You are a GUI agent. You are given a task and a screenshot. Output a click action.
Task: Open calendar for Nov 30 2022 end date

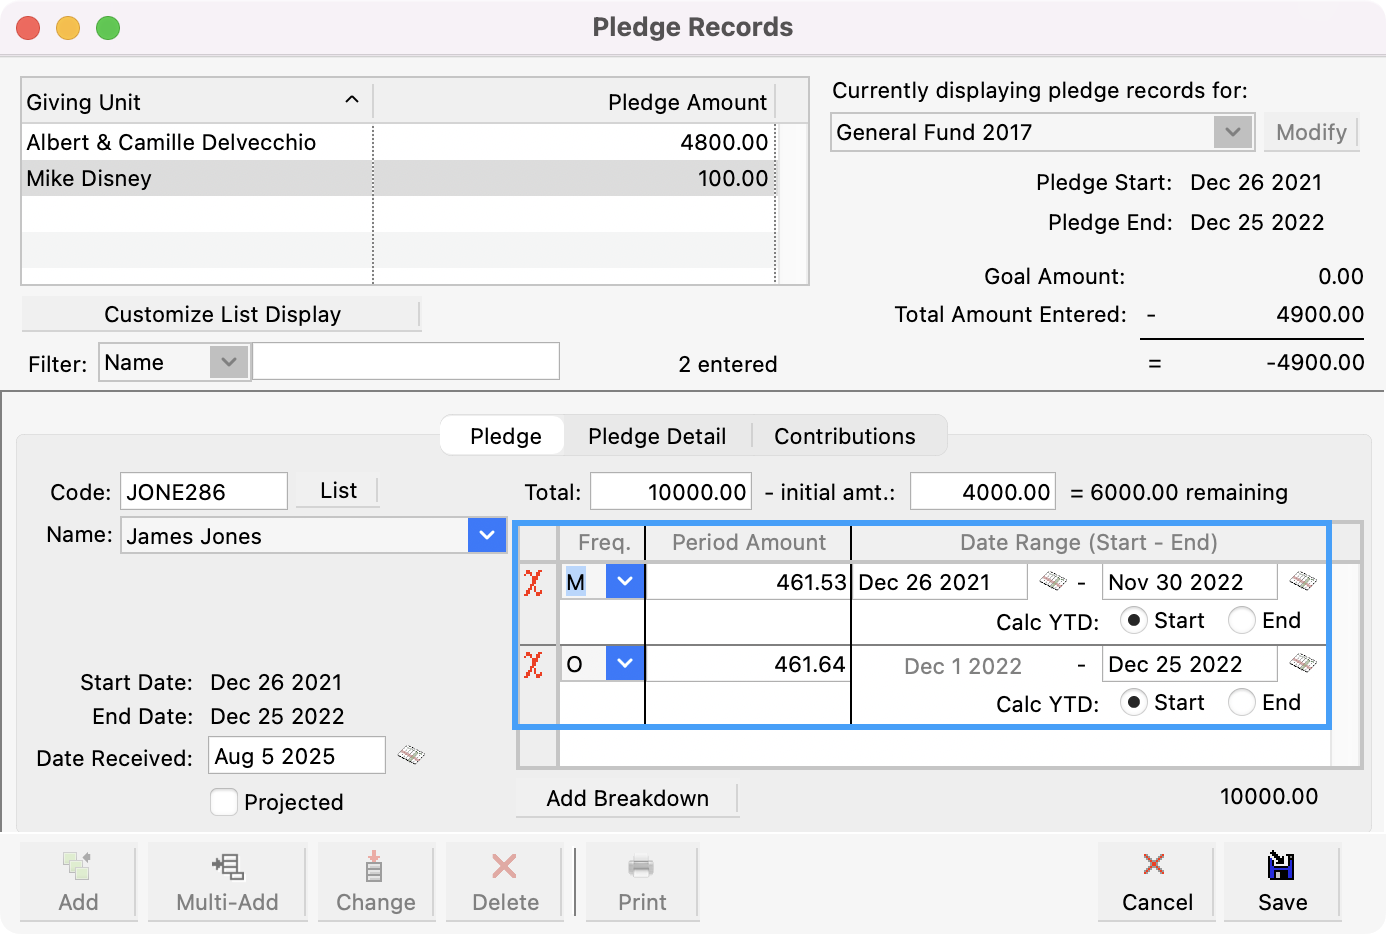(x=1302, y=581)
